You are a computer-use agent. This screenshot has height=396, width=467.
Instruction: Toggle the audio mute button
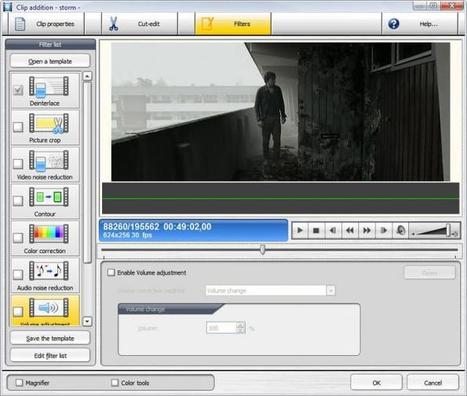(x=401, y=230)
